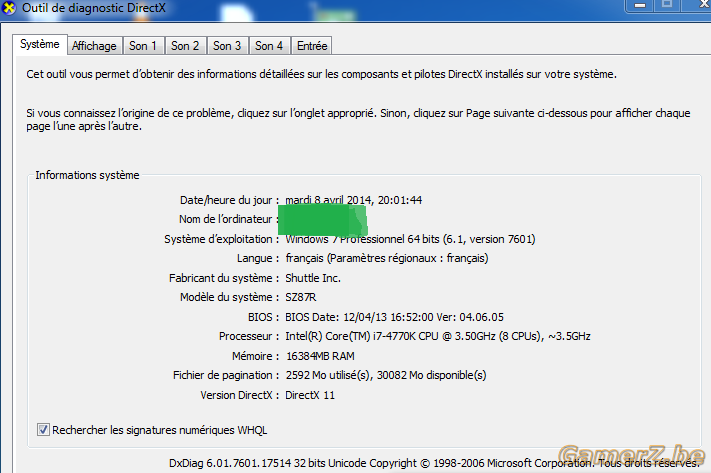Minimize the DirectX diagnostic window
711x473 pixels.
coord(640,5)
